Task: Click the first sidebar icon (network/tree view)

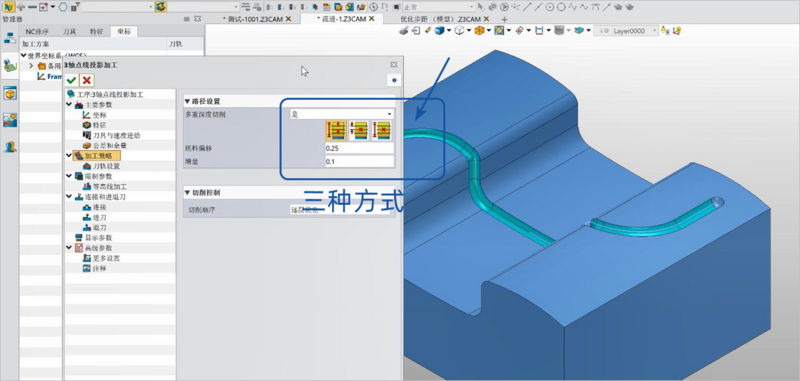Action: point(10,38)
